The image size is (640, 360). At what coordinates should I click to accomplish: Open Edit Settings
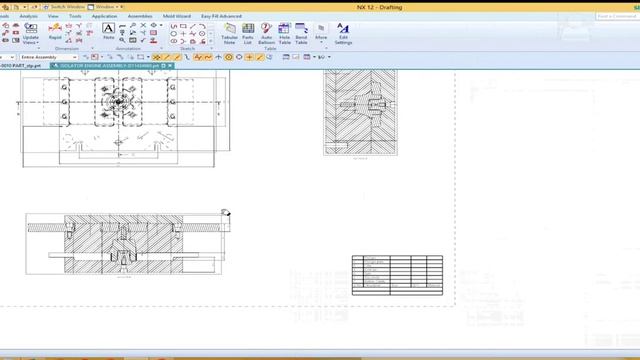tap(343, 33)
